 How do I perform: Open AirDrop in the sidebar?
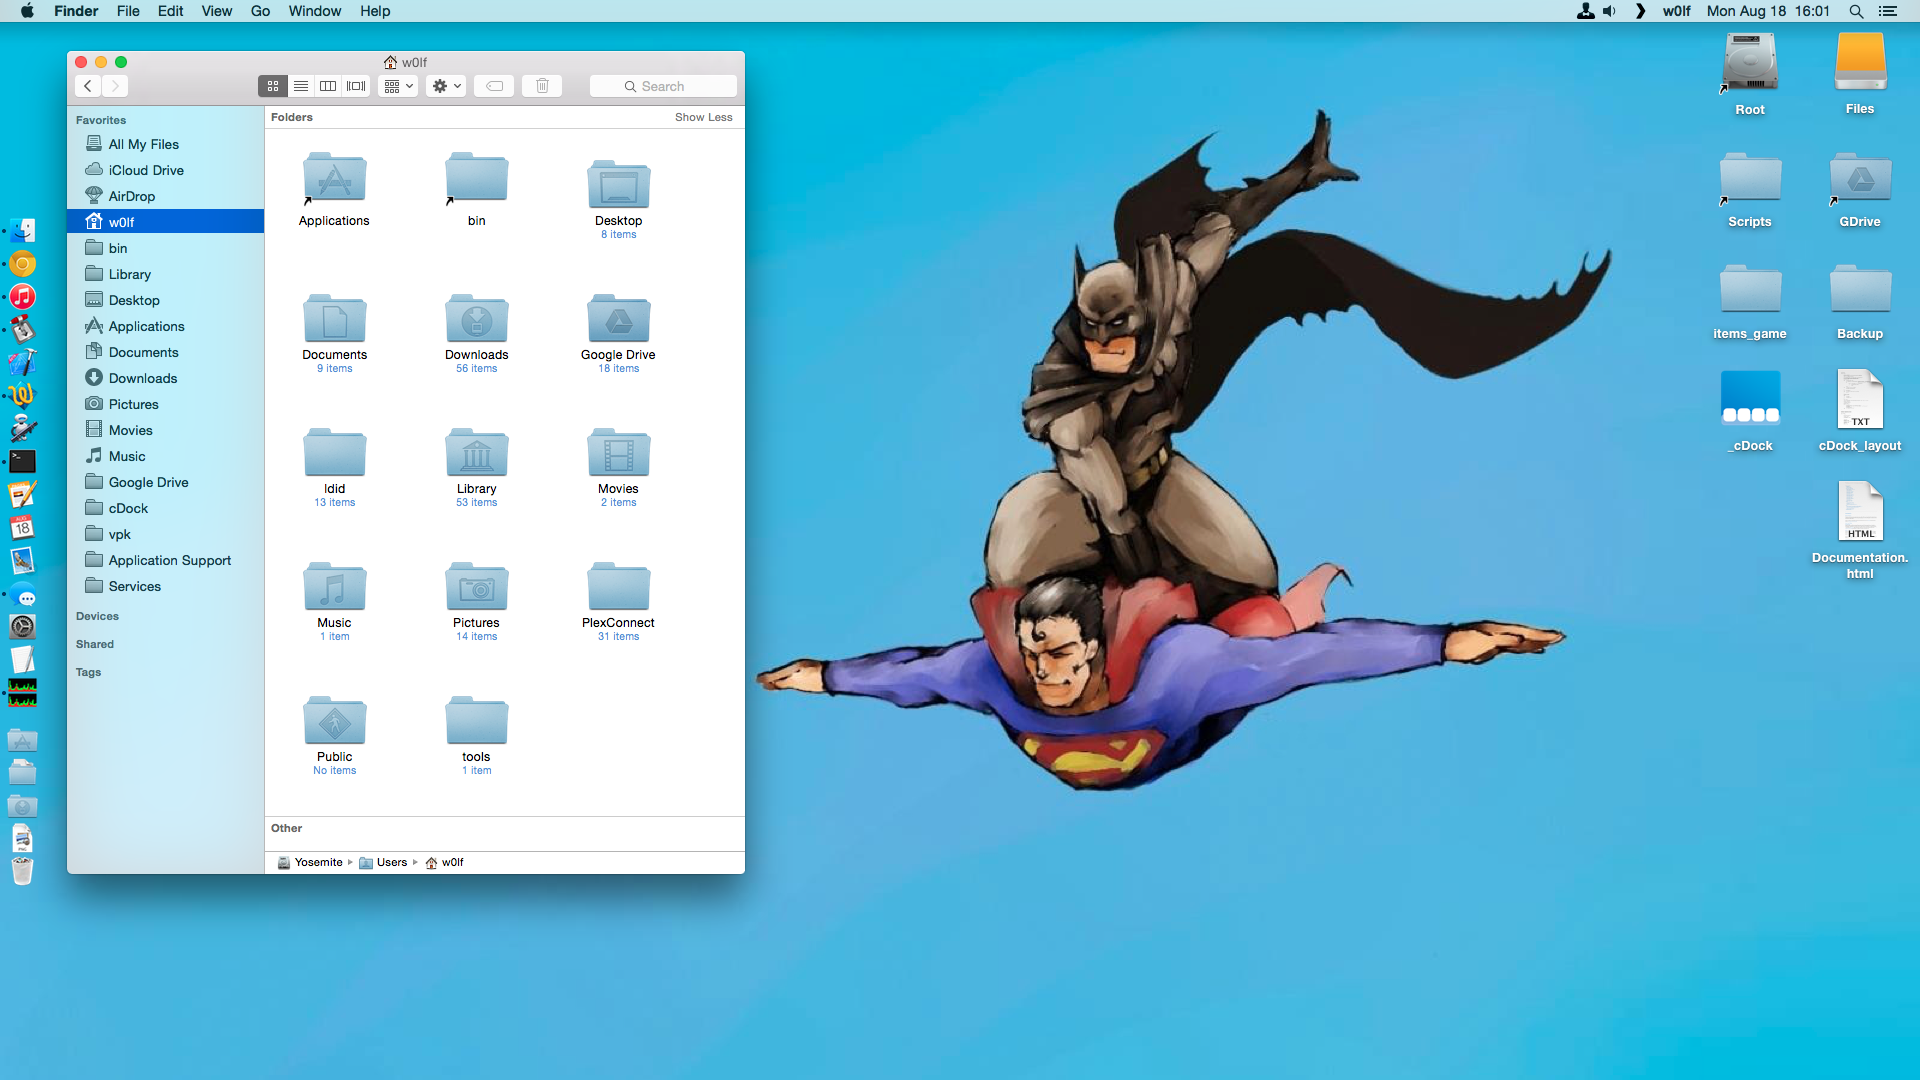[131, 196]
